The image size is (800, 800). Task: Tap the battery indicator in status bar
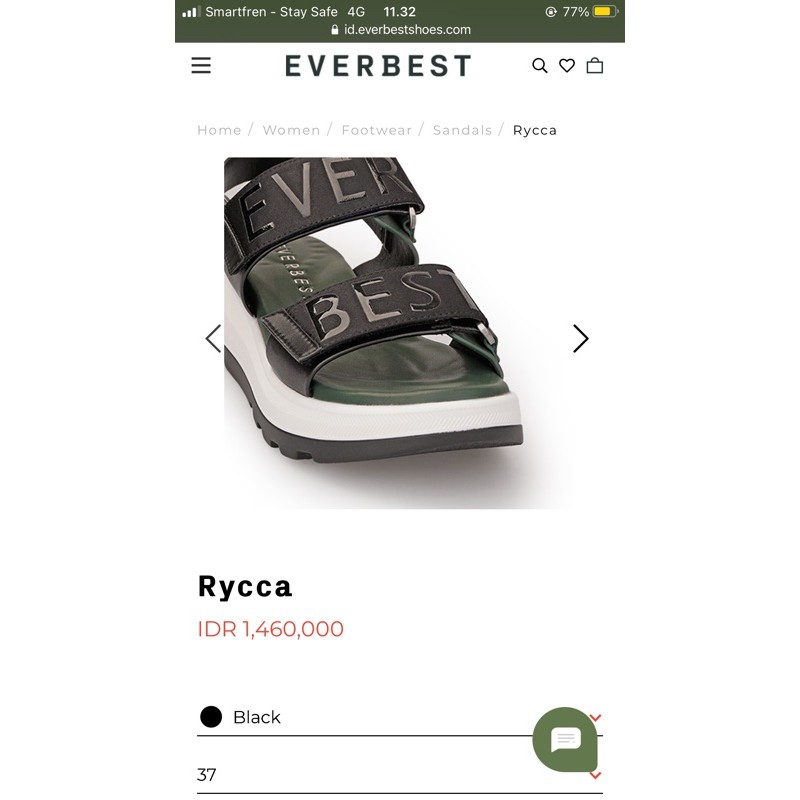click(x=605, y=11)
